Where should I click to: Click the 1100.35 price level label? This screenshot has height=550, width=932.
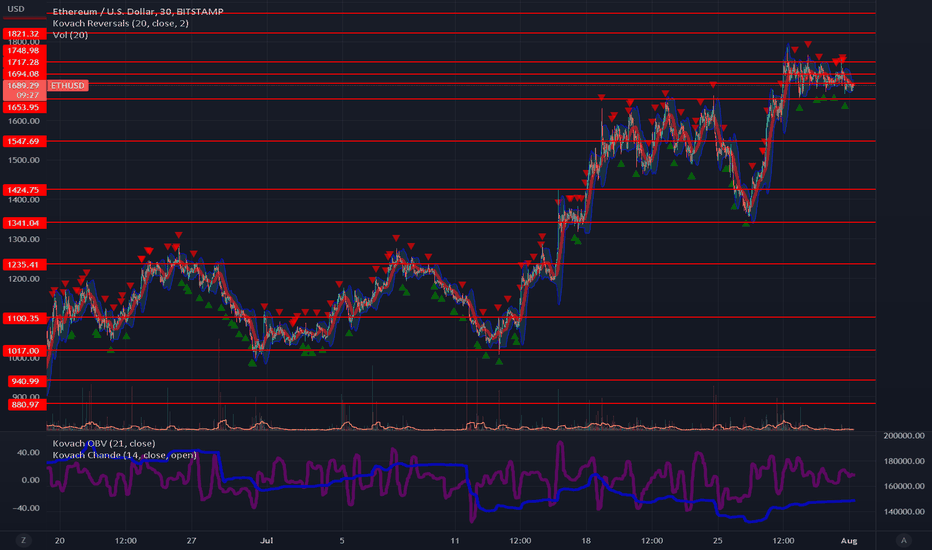tap(24, 318)
